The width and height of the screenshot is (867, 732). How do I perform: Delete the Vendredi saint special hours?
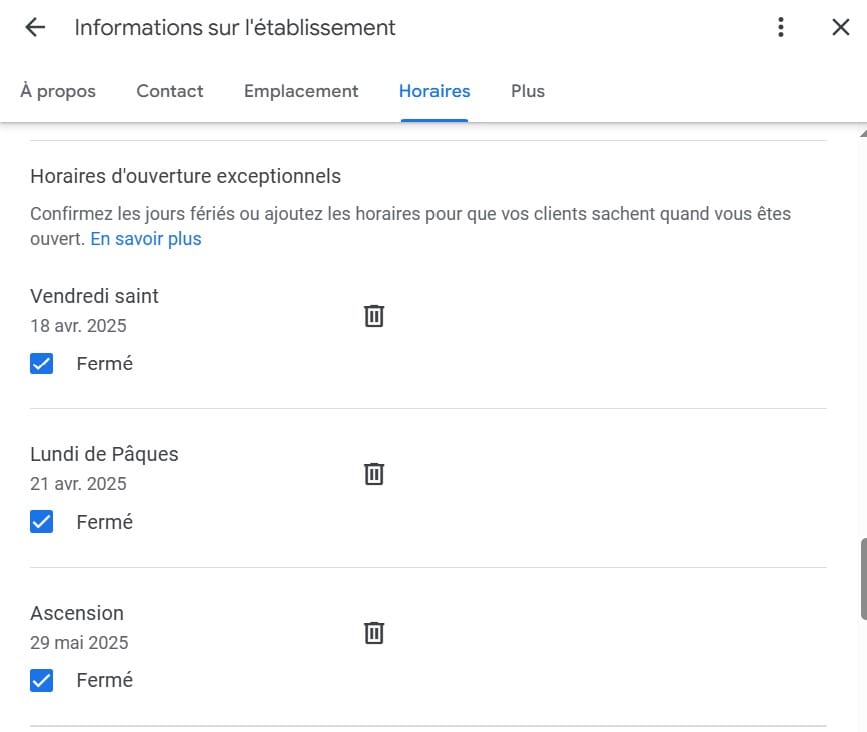[374, 316]
